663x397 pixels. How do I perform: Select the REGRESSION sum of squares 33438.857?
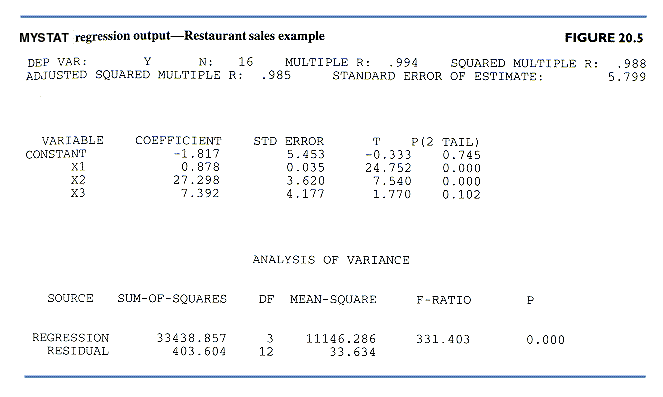pos(192,338)
